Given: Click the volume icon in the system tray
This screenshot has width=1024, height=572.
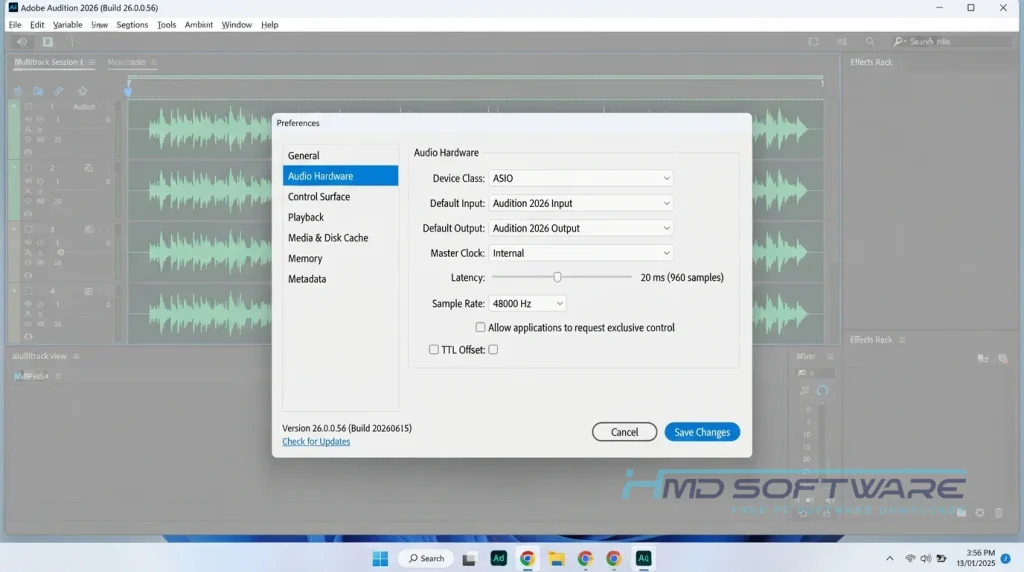Looking at the screenshot, I should [925, 558].
